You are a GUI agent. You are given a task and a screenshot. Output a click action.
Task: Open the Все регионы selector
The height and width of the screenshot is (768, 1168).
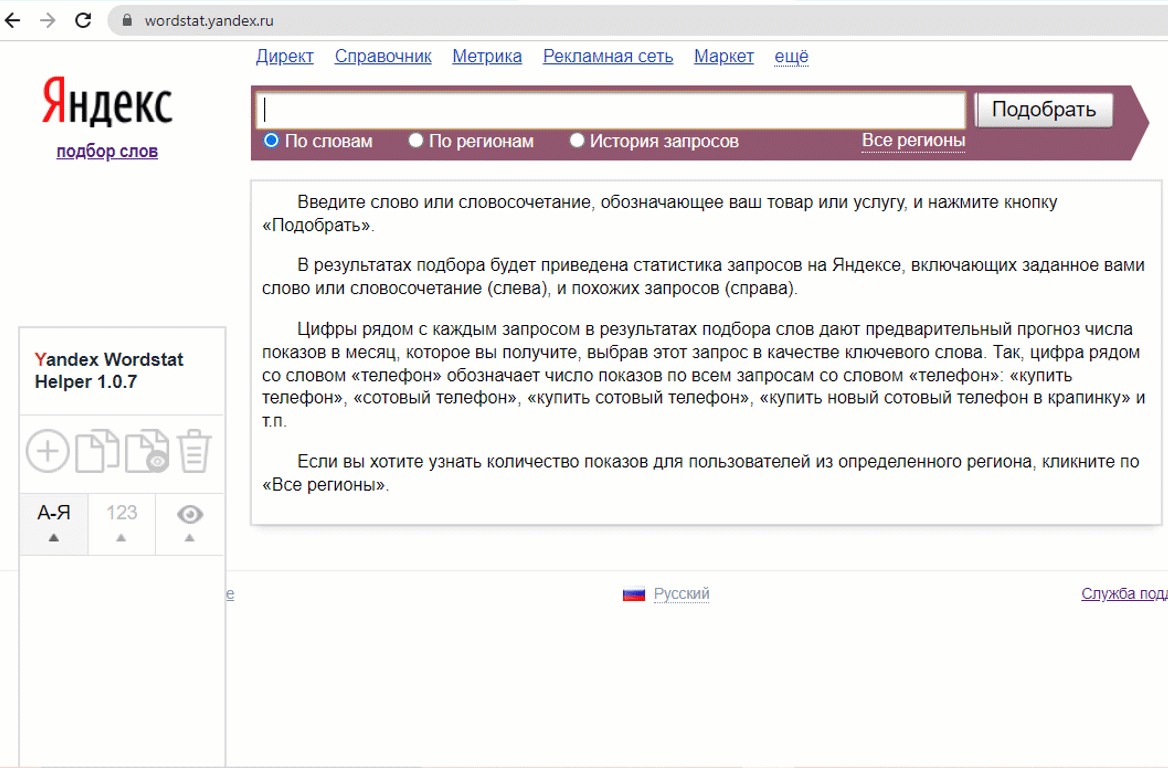click(913, 140)
